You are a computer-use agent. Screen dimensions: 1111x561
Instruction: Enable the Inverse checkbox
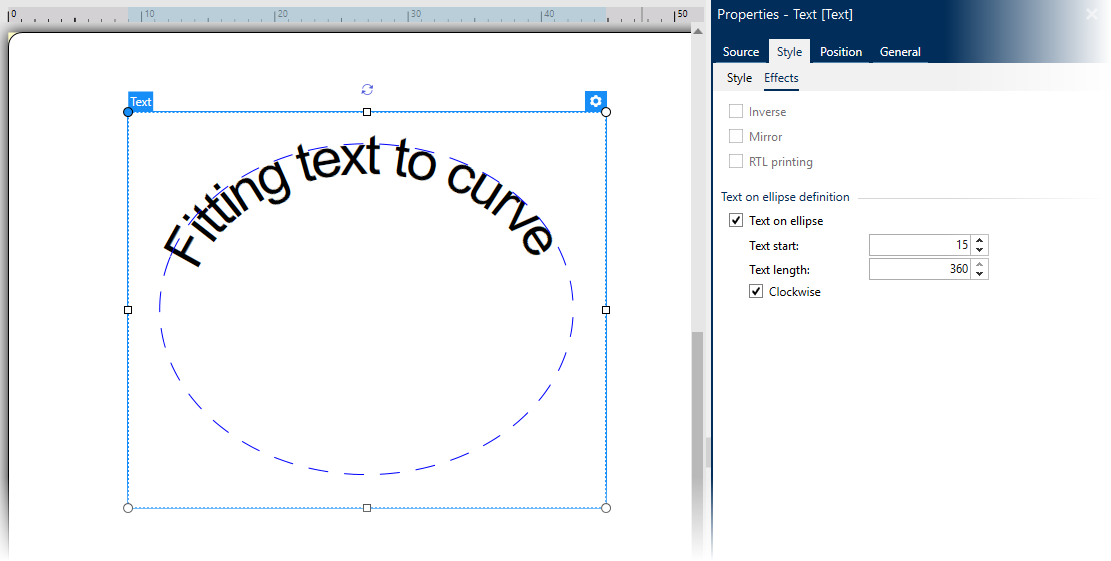(x=736, y=112)
